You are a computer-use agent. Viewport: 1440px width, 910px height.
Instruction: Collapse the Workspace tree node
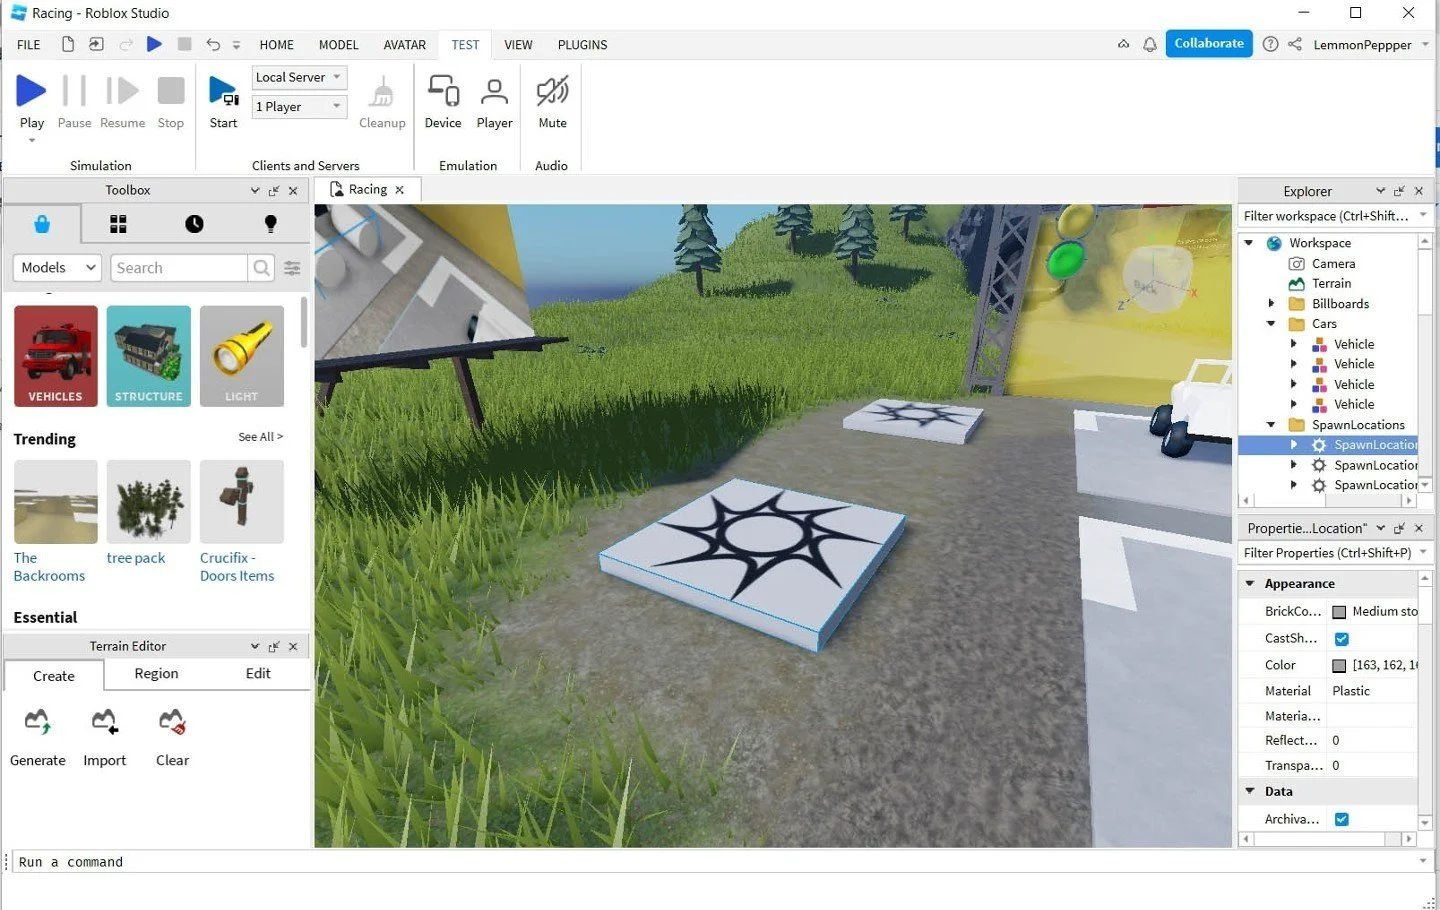(x=1249, y=243)
